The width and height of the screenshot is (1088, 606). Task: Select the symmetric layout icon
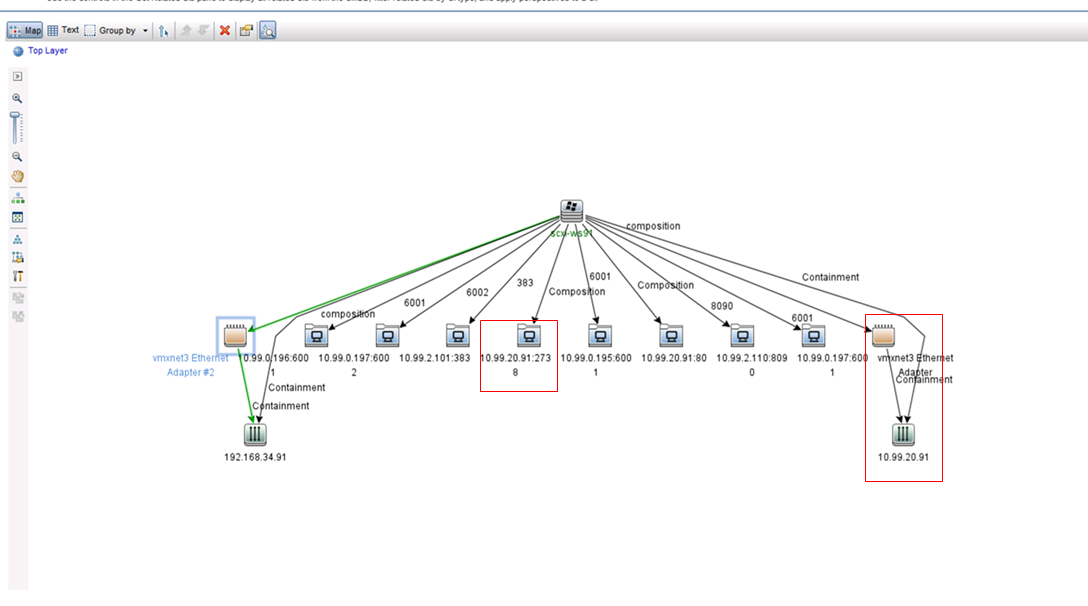pos(17,238)
